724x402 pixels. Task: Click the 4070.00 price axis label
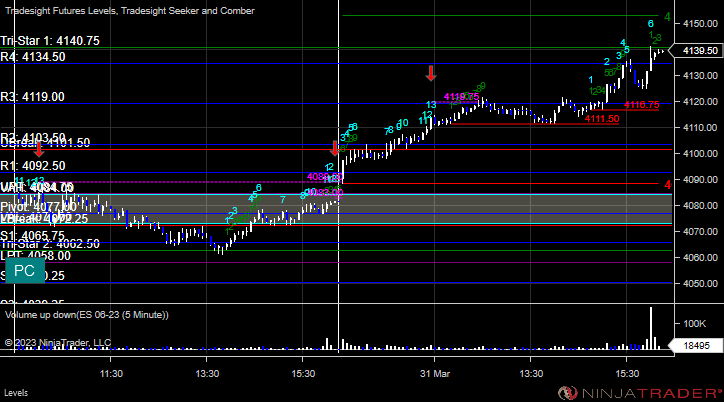pyautogui.click(x=700, y=231)
